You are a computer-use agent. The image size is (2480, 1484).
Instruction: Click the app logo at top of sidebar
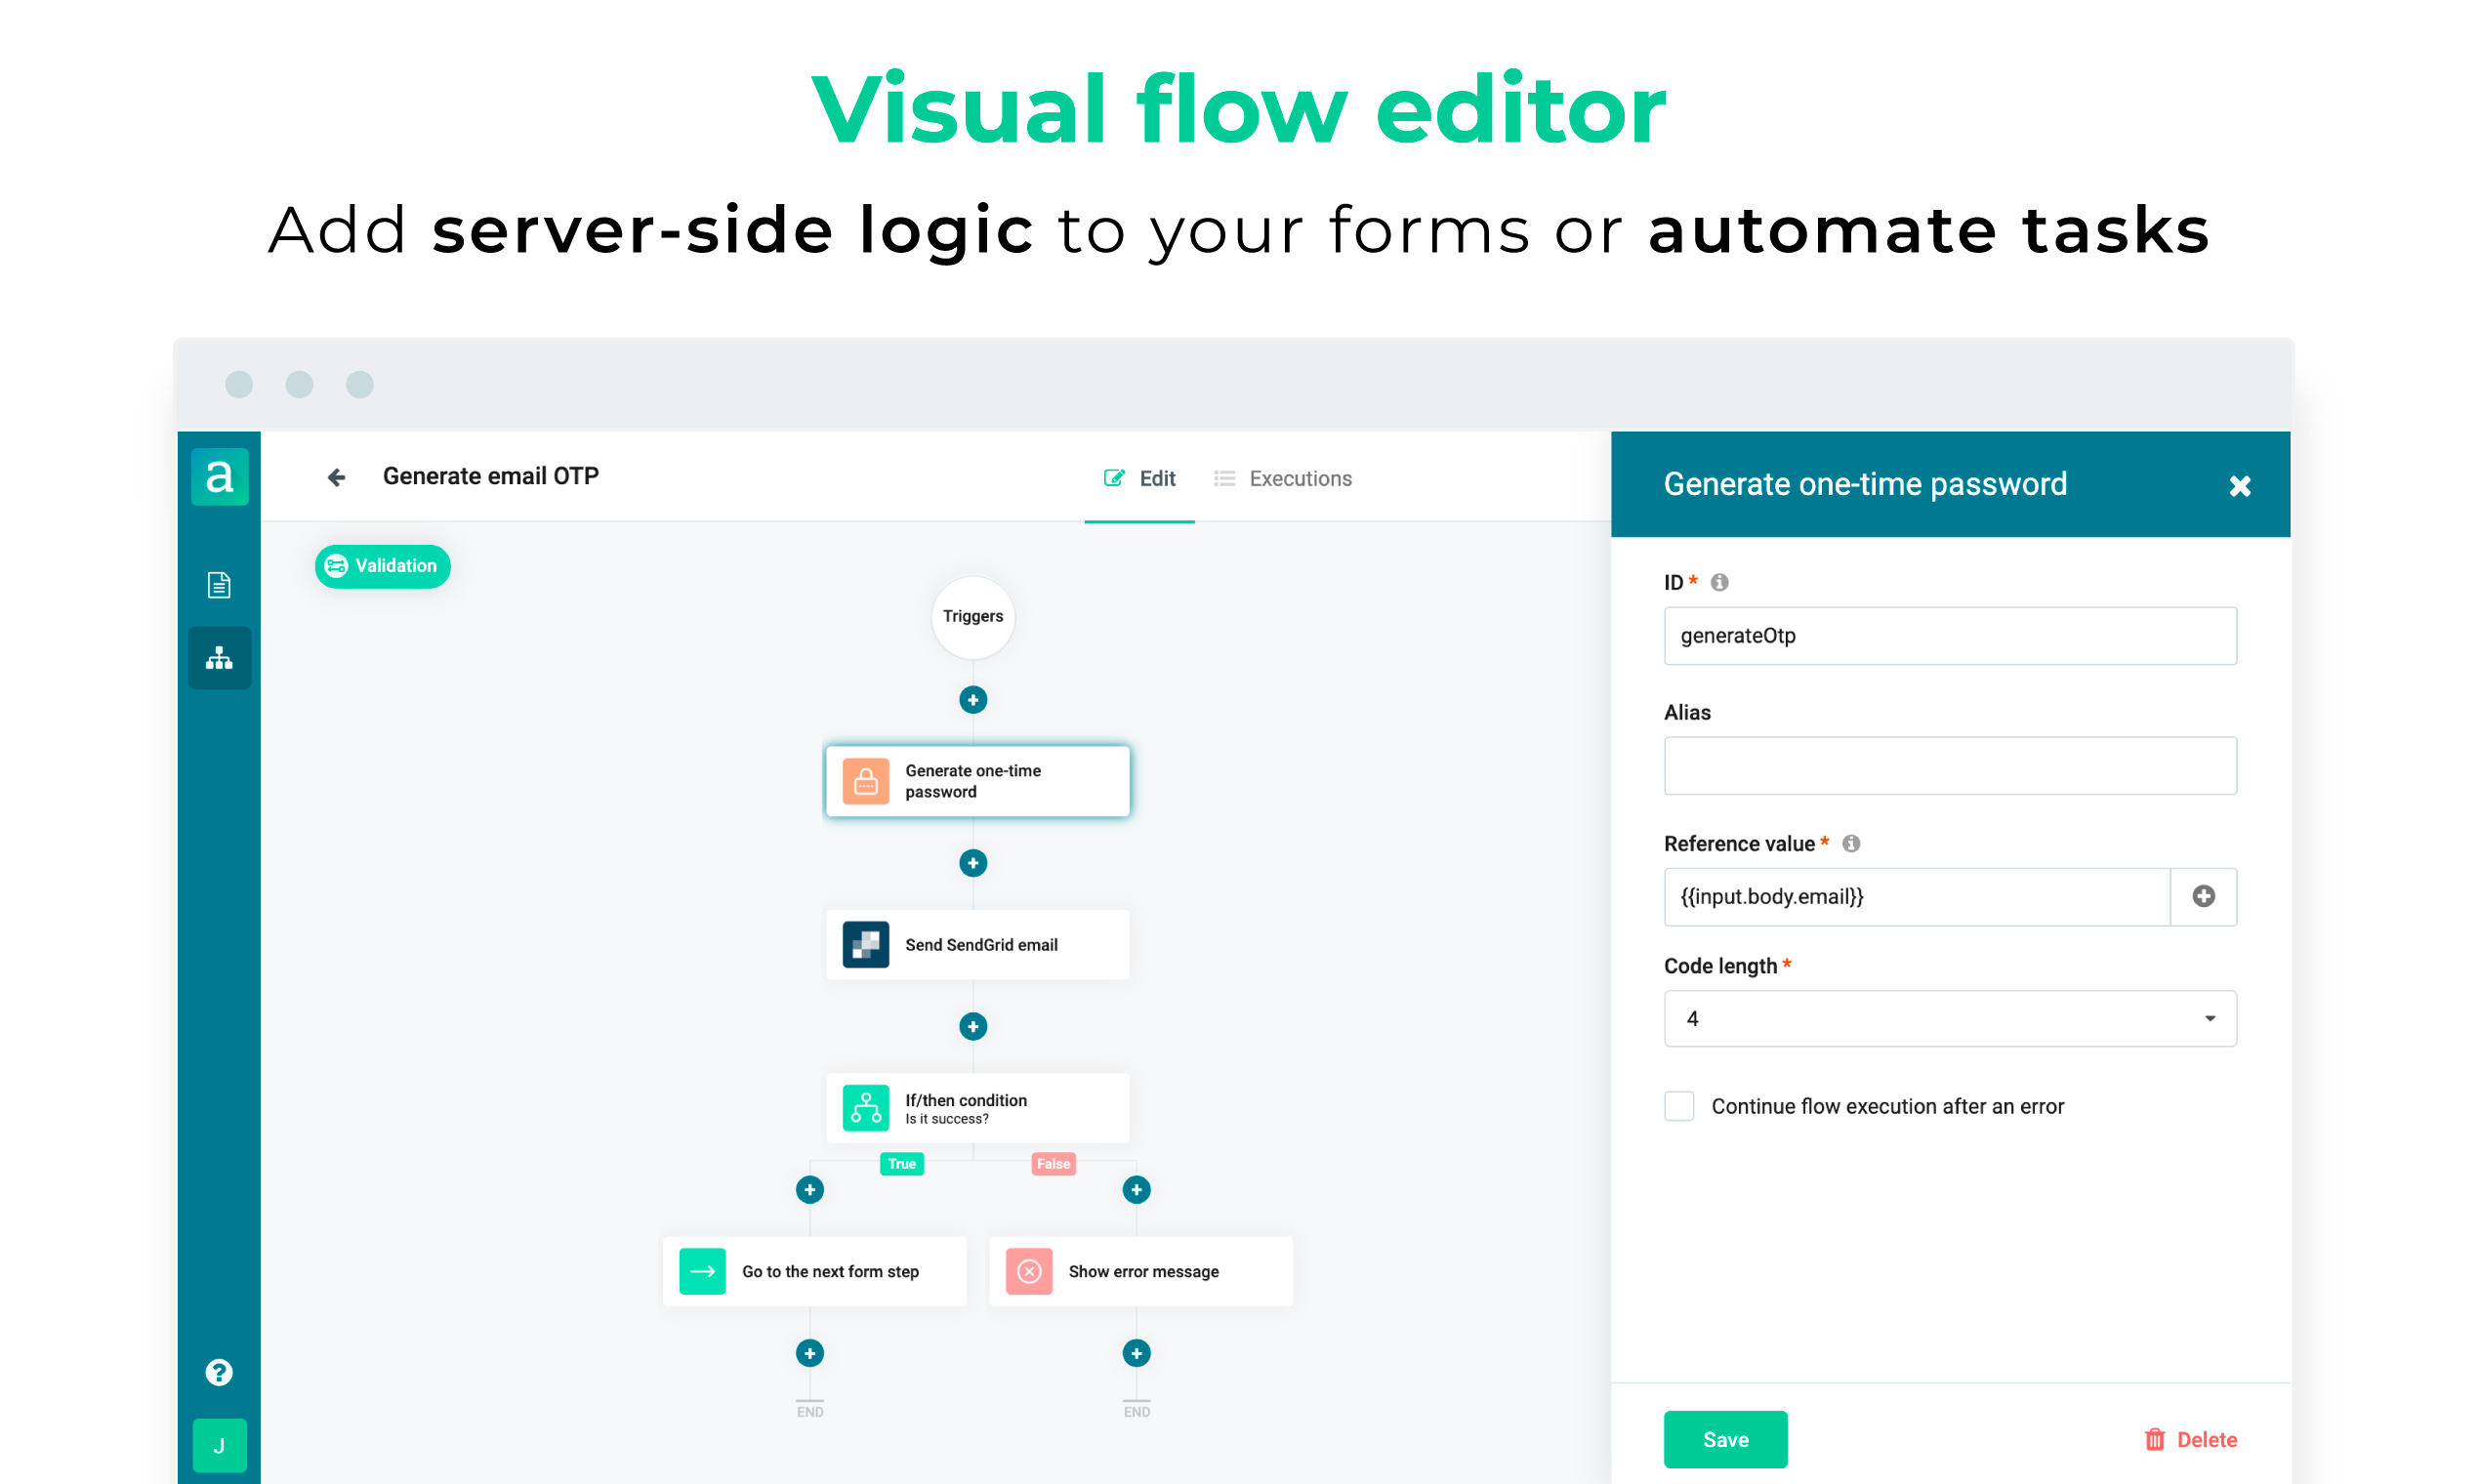point(219,477)
